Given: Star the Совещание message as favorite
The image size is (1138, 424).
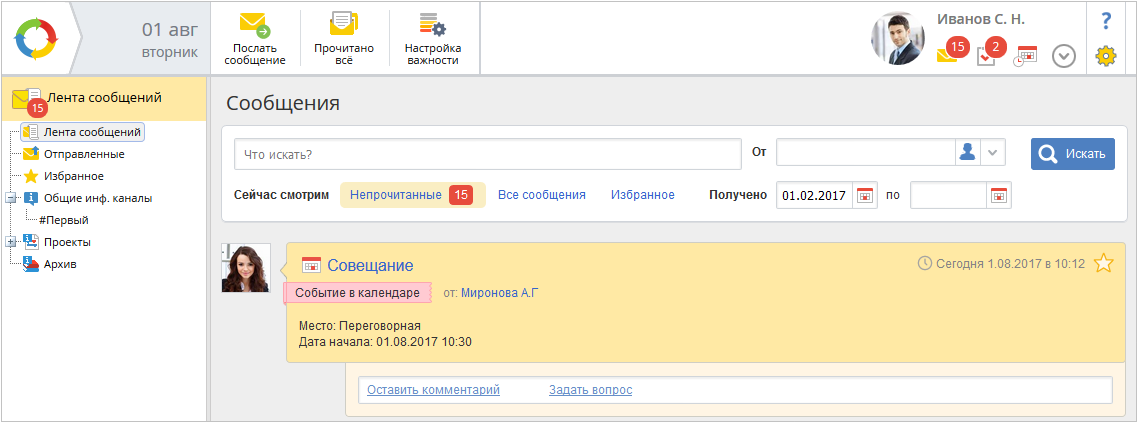Looking at the screenshot, I should click(x=1103, y=263).
